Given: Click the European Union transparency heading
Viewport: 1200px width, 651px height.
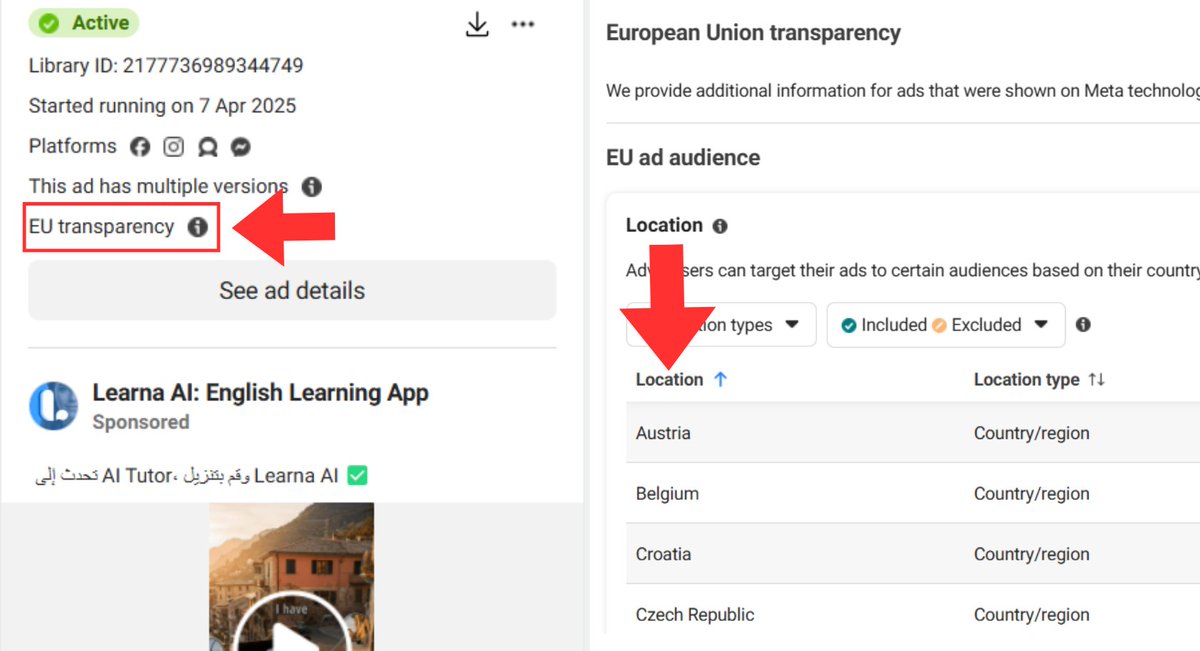Looking at the screenshot, I should point(753,33).
